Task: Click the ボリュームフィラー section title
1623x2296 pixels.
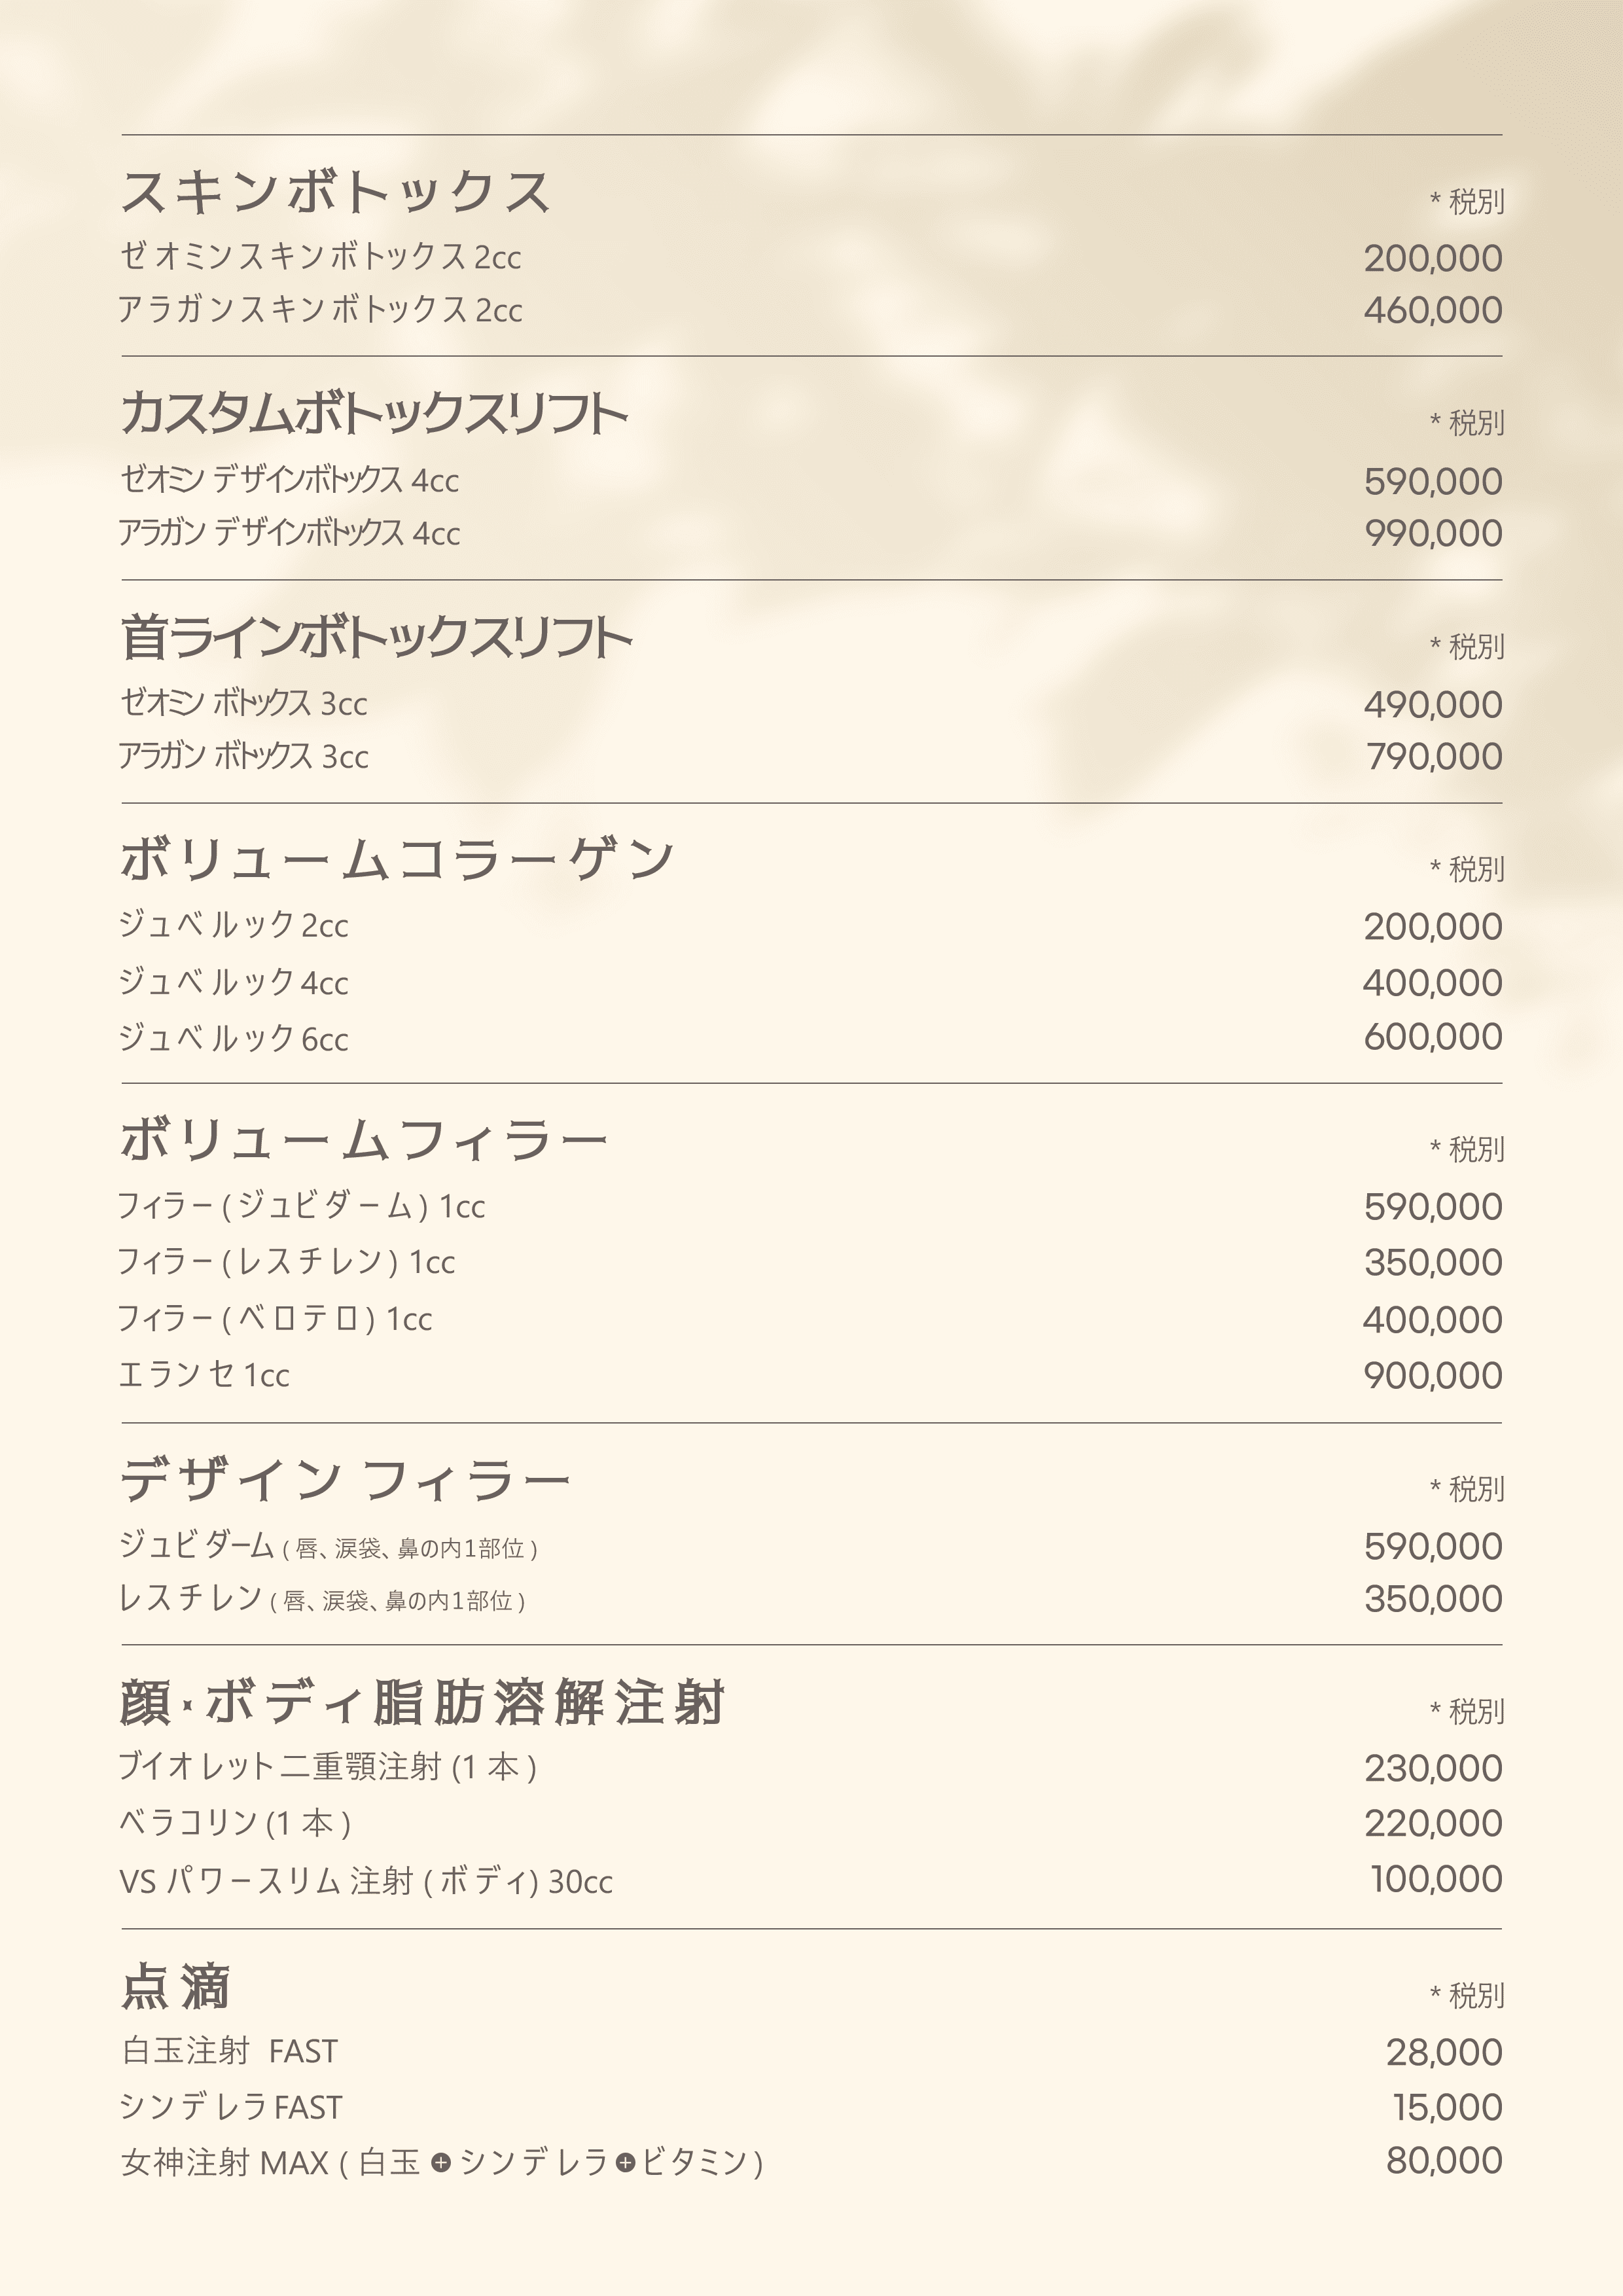Action: (364, 1140)
